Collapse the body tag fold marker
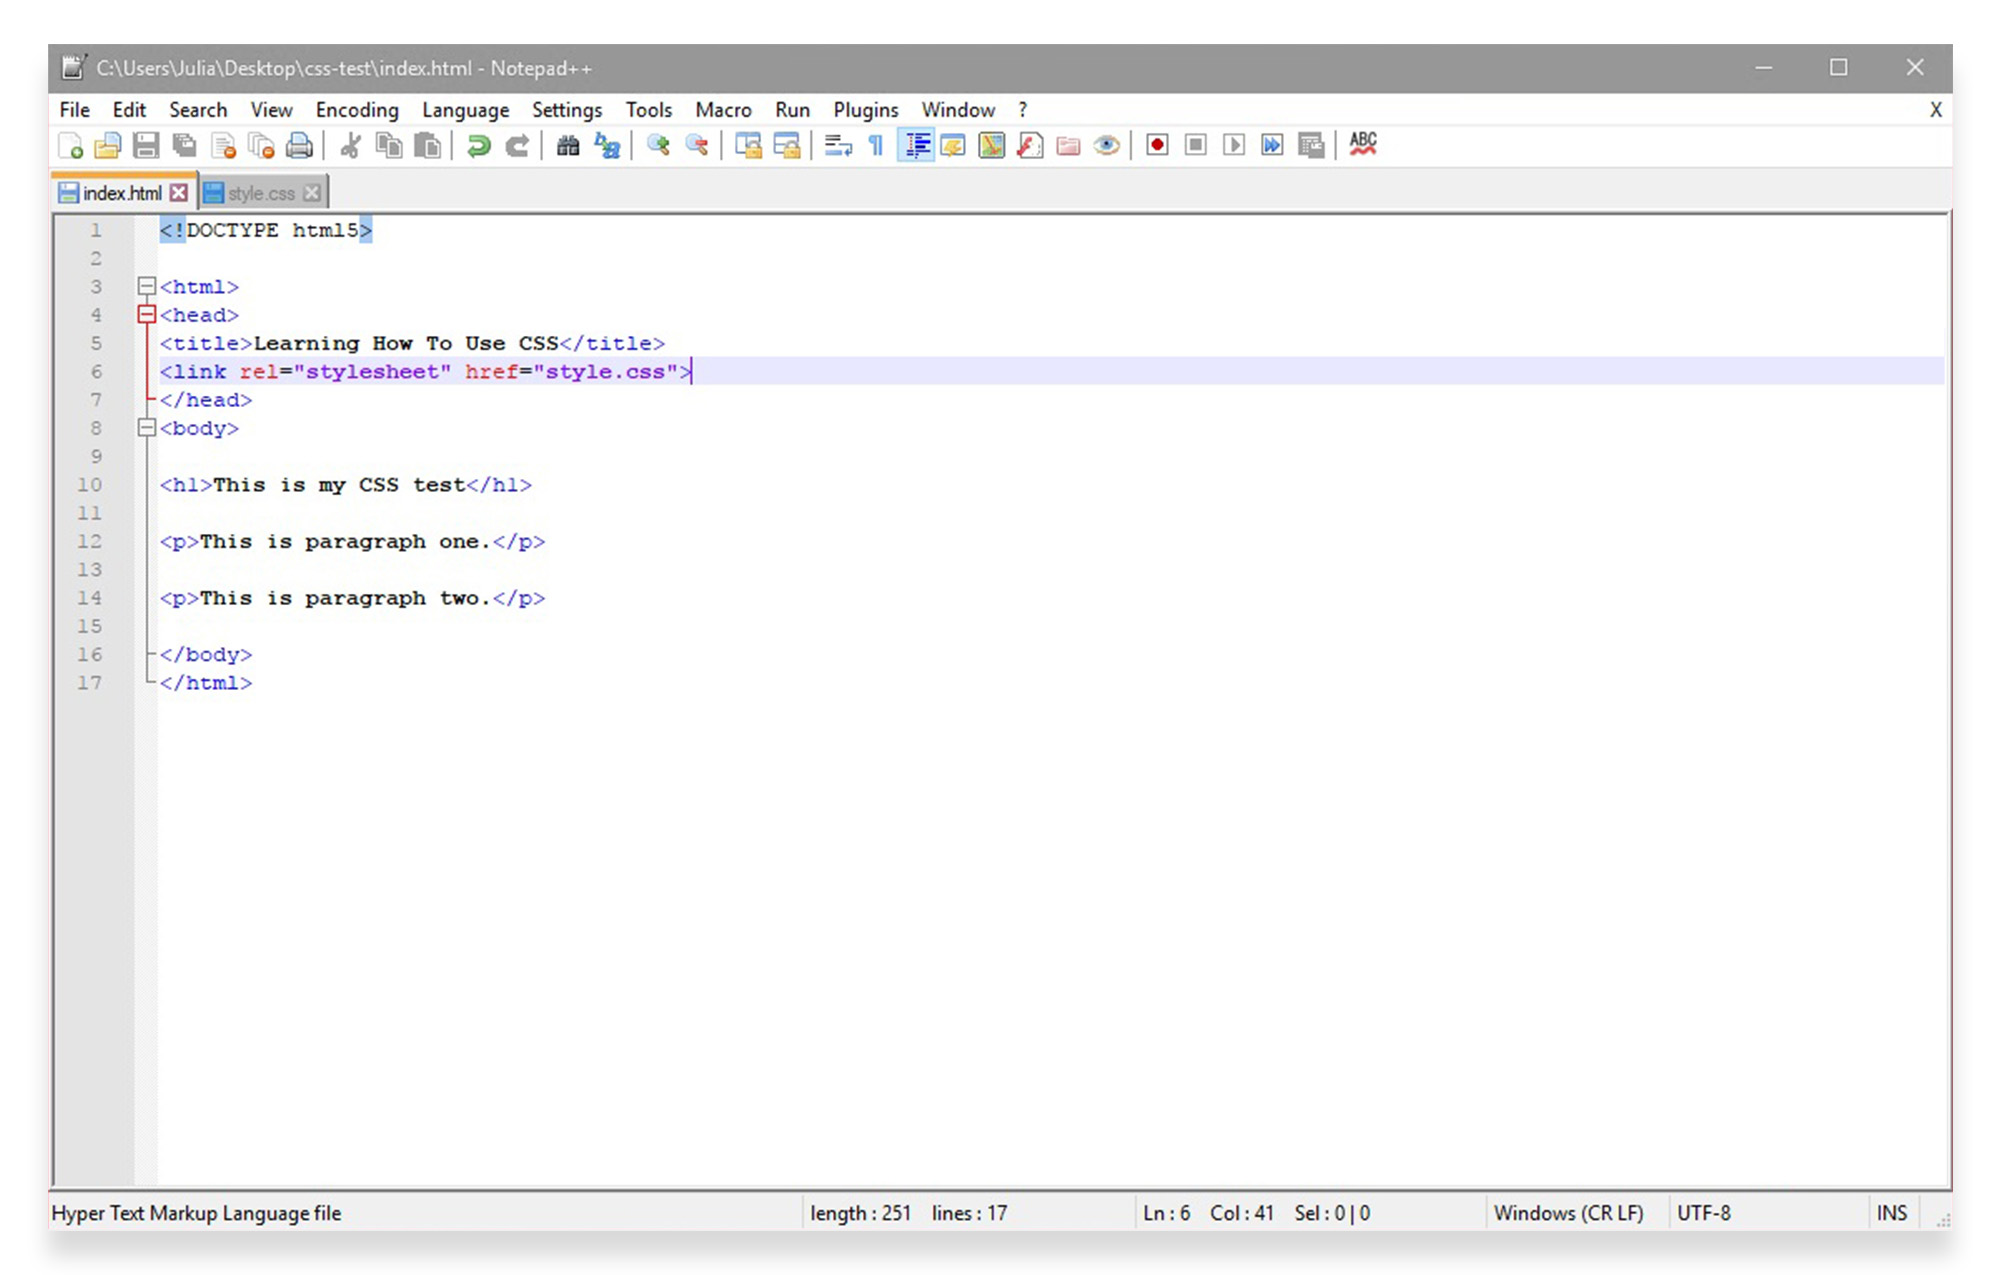2000x1275 pixels. tap(147, 428)
